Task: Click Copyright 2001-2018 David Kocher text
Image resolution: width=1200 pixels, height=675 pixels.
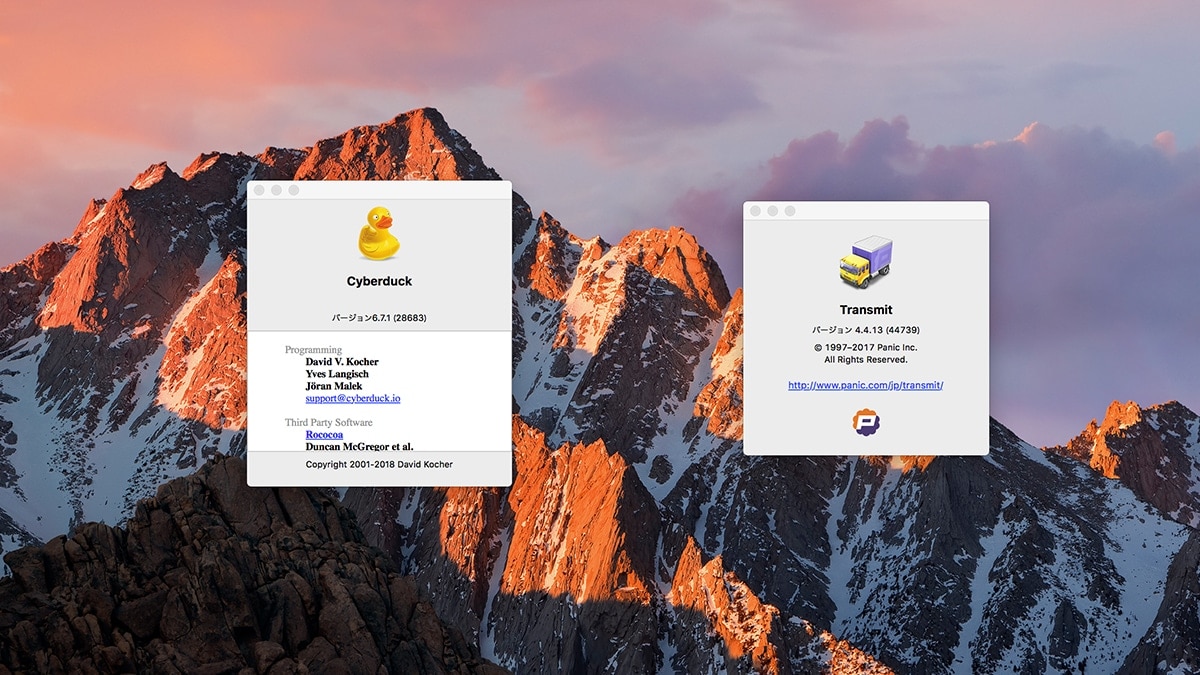Action: pos(379,464)
